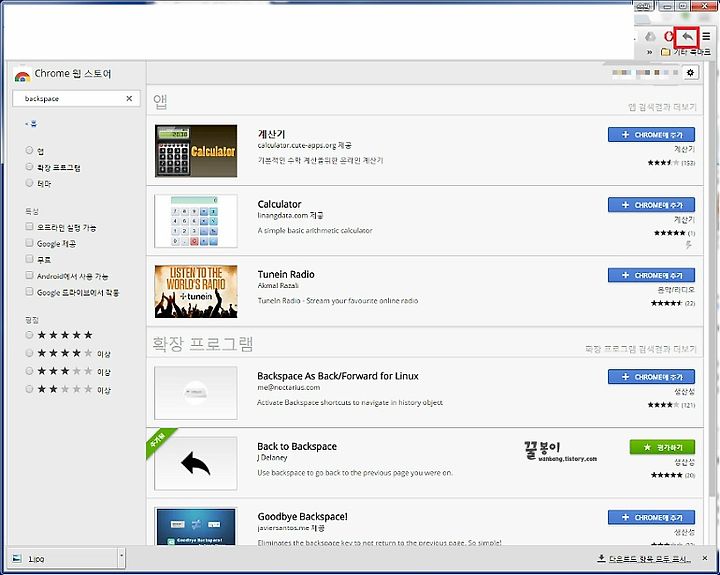Click the J Delaney developer name
Viewport: 720px width, 575px height.
(x=272, y=457)
